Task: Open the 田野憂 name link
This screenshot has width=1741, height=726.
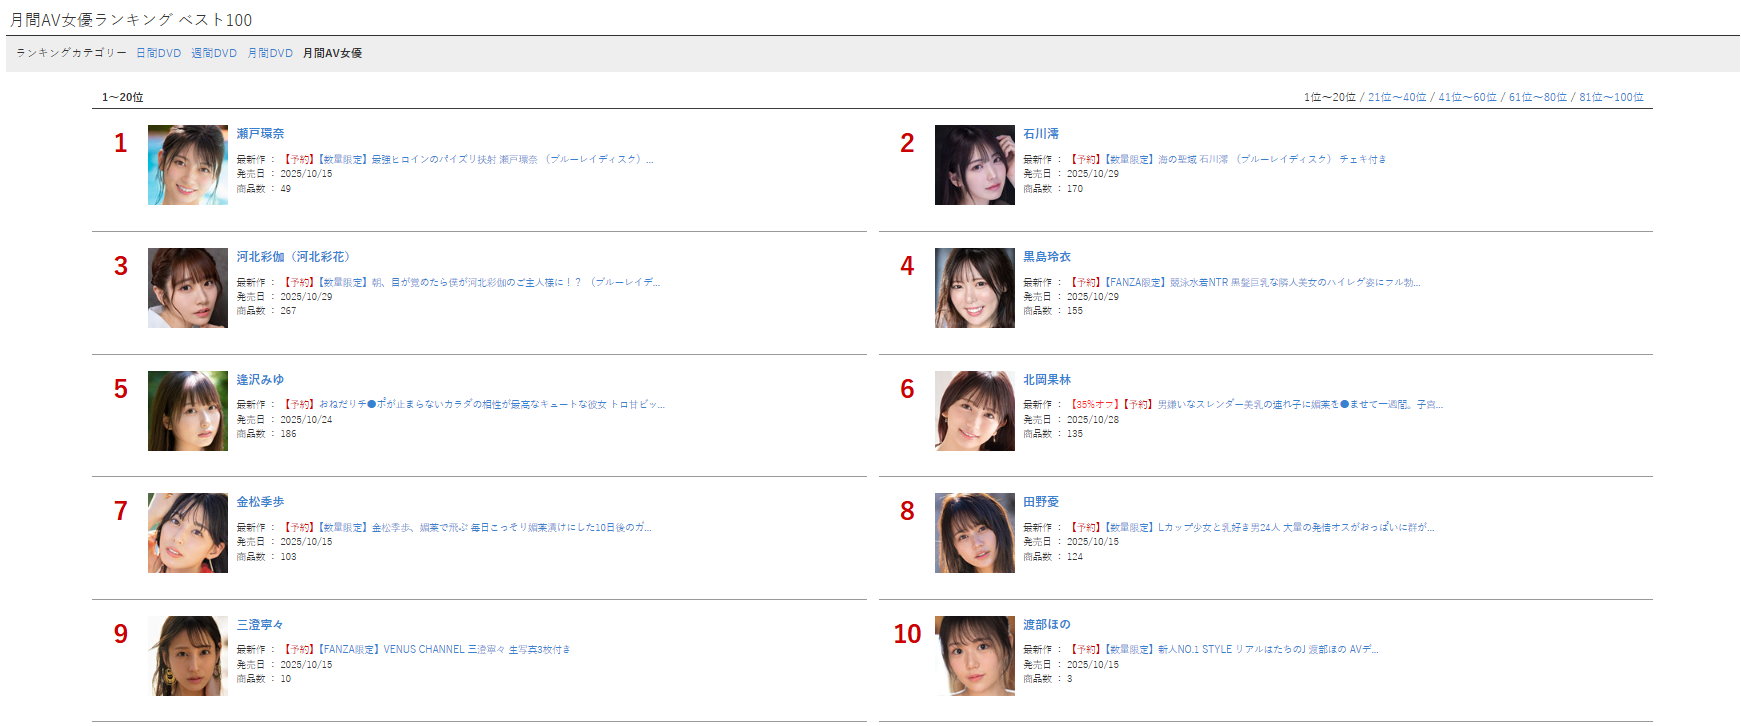Action: click(x=1041, y=502)
